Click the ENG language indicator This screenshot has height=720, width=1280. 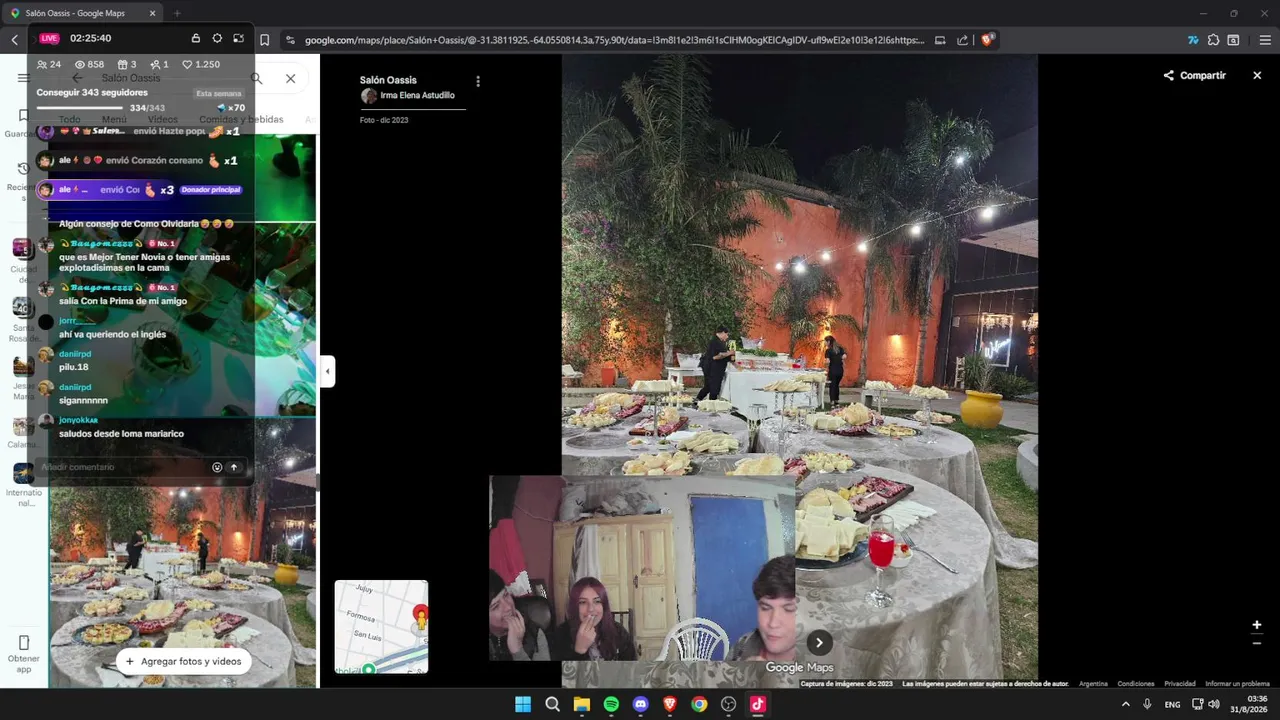1172,704
